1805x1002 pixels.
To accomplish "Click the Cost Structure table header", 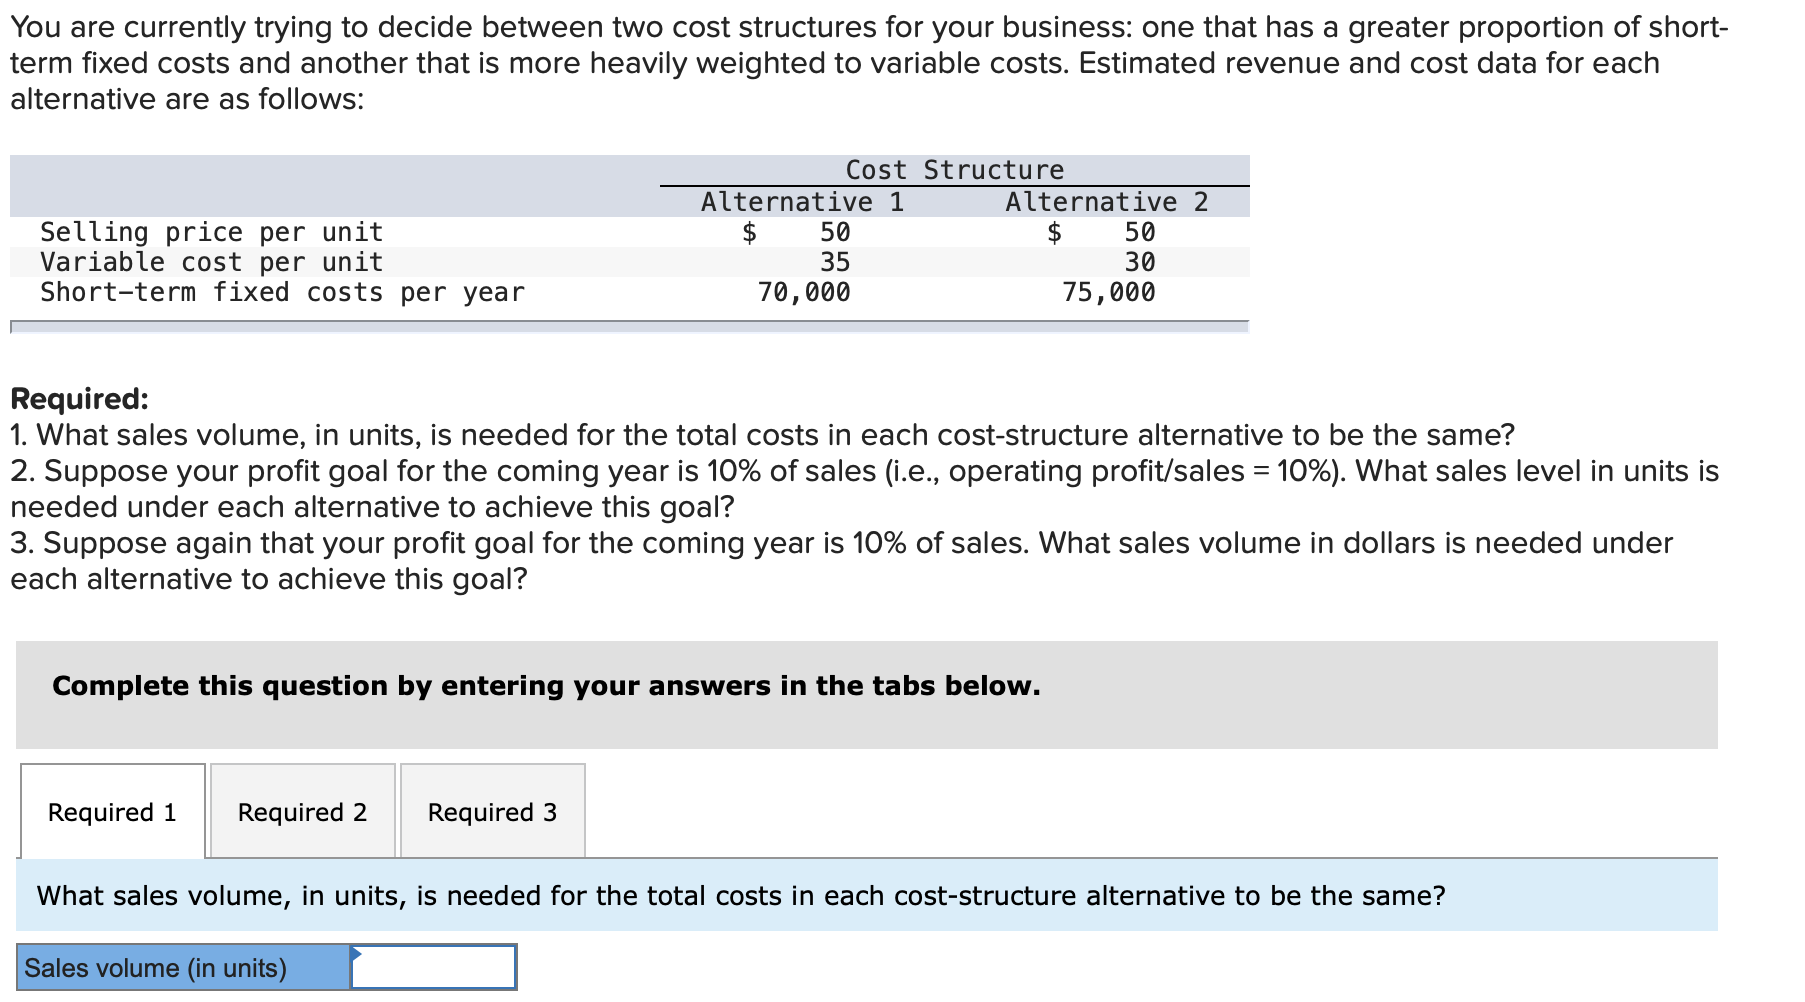I will (x=954, y=169).
